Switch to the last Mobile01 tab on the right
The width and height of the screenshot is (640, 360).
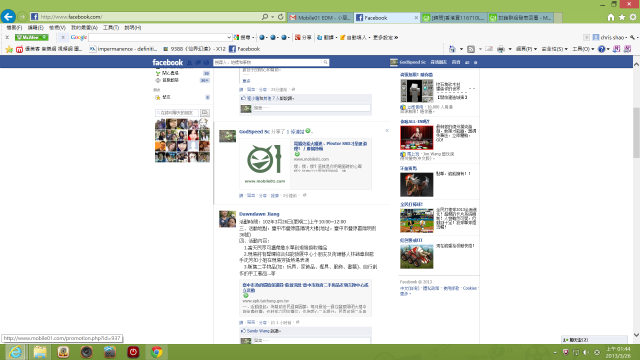click(x=521, y=18)
